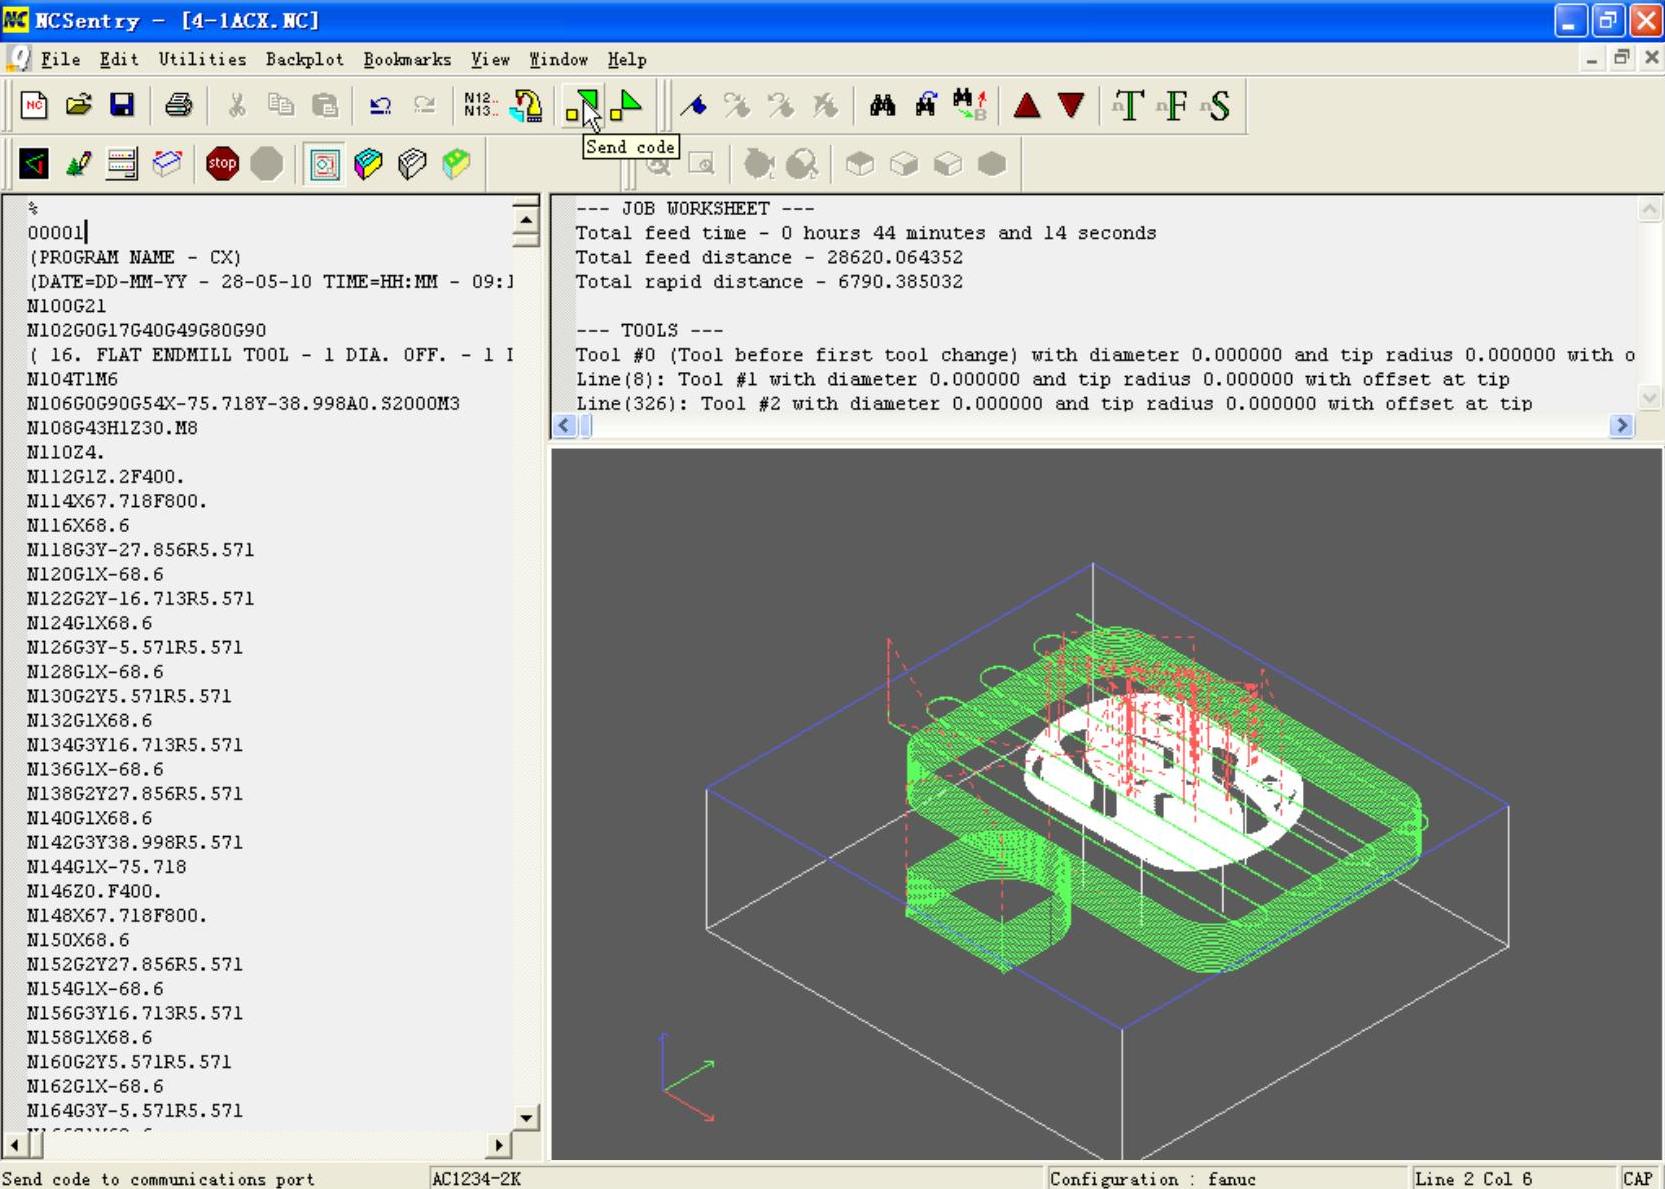Screen dimensions: 1665x1189
Task: Click the code editor's scroll down arrow
Action: coord(526,1117)
